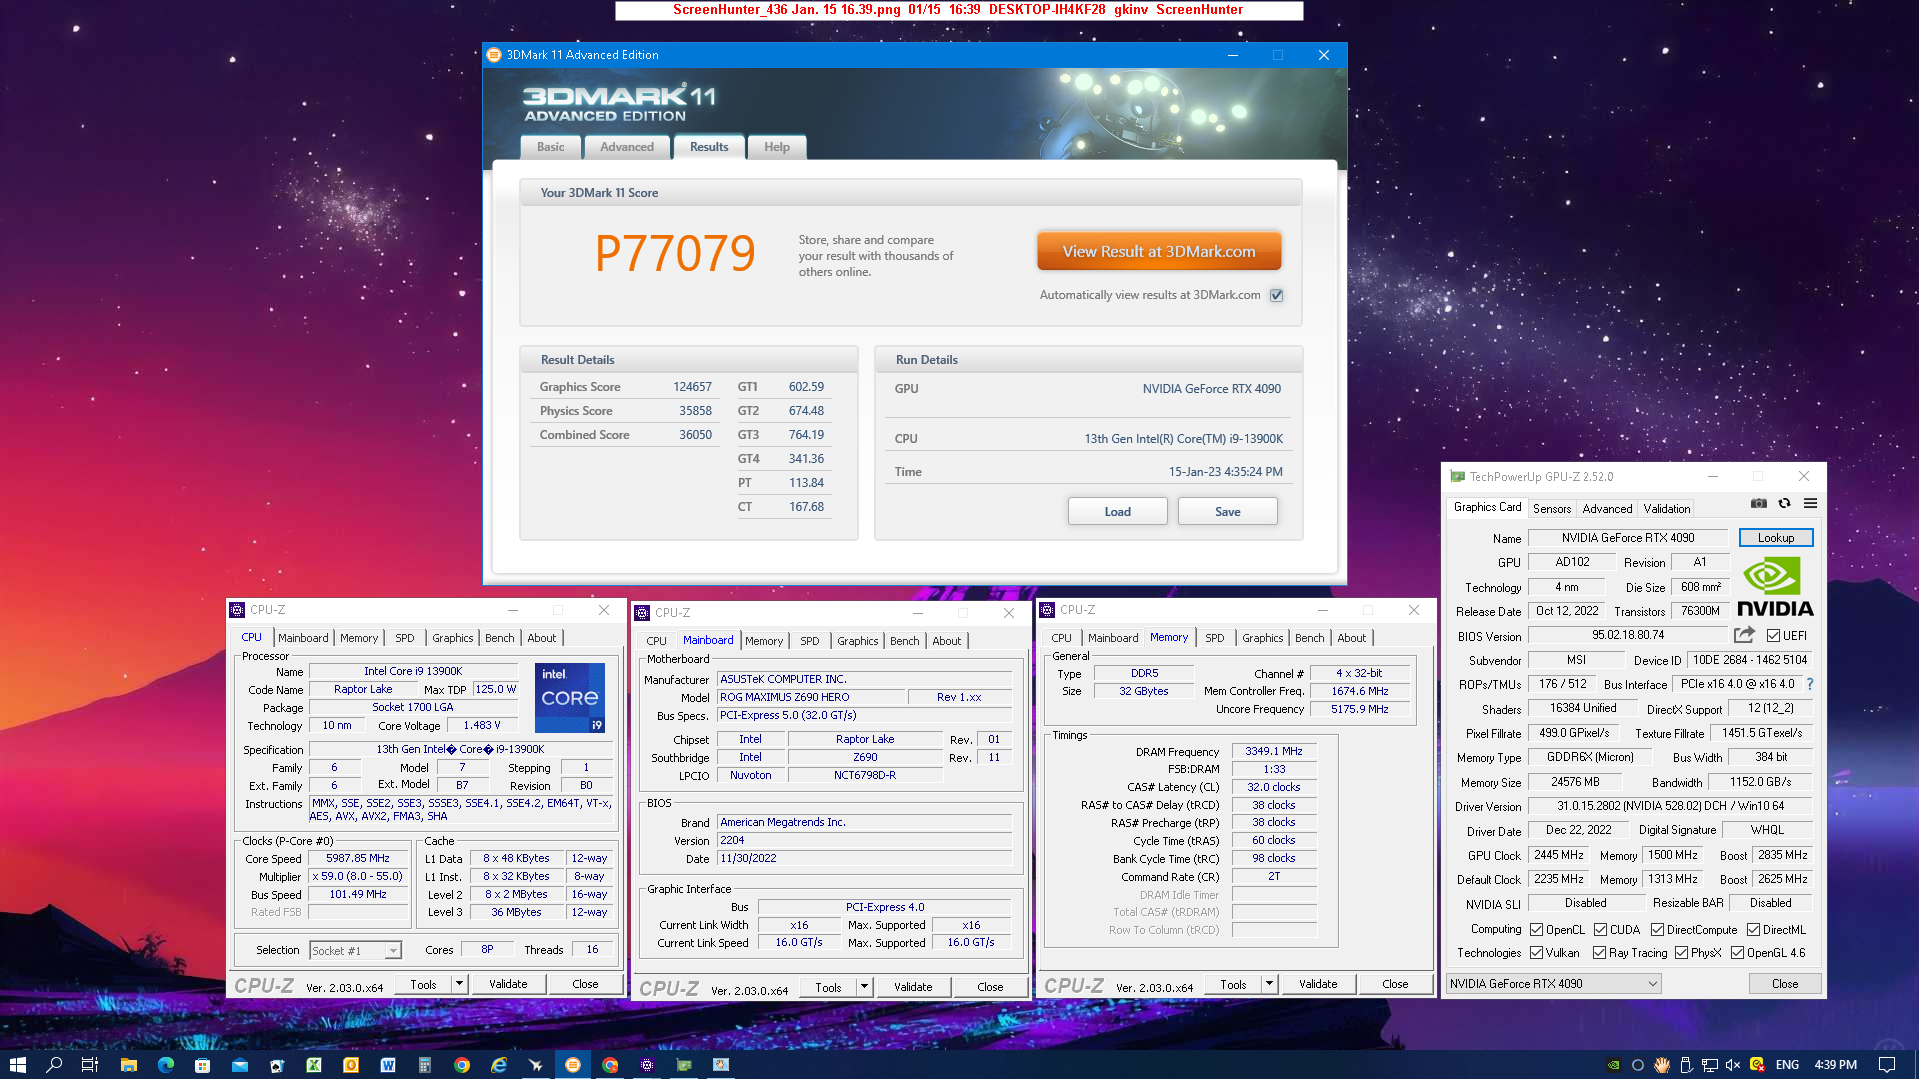This screenshot has height=1079, width=1919.
Task: Click Validate in the Mainboard CPU-Z window
Action: point(912,987)
